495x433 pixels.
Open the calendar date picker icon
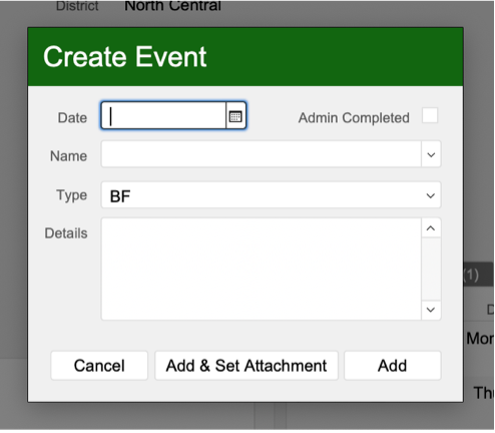pos(236,116)
